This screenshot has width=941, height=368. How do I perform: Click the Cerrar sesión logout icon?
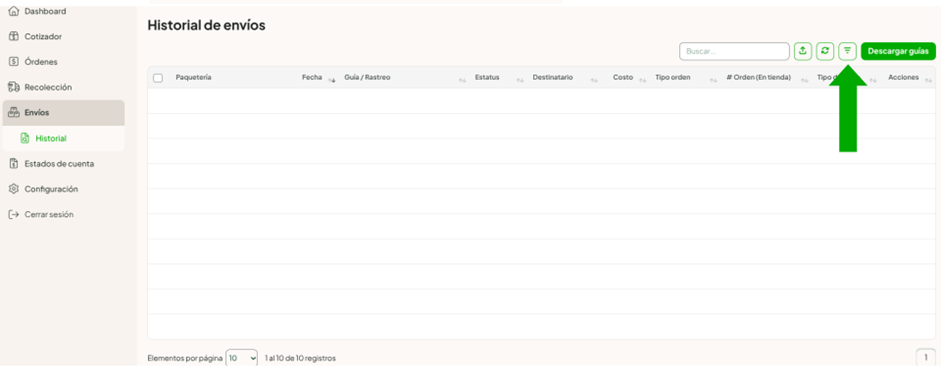click(14, 214)
